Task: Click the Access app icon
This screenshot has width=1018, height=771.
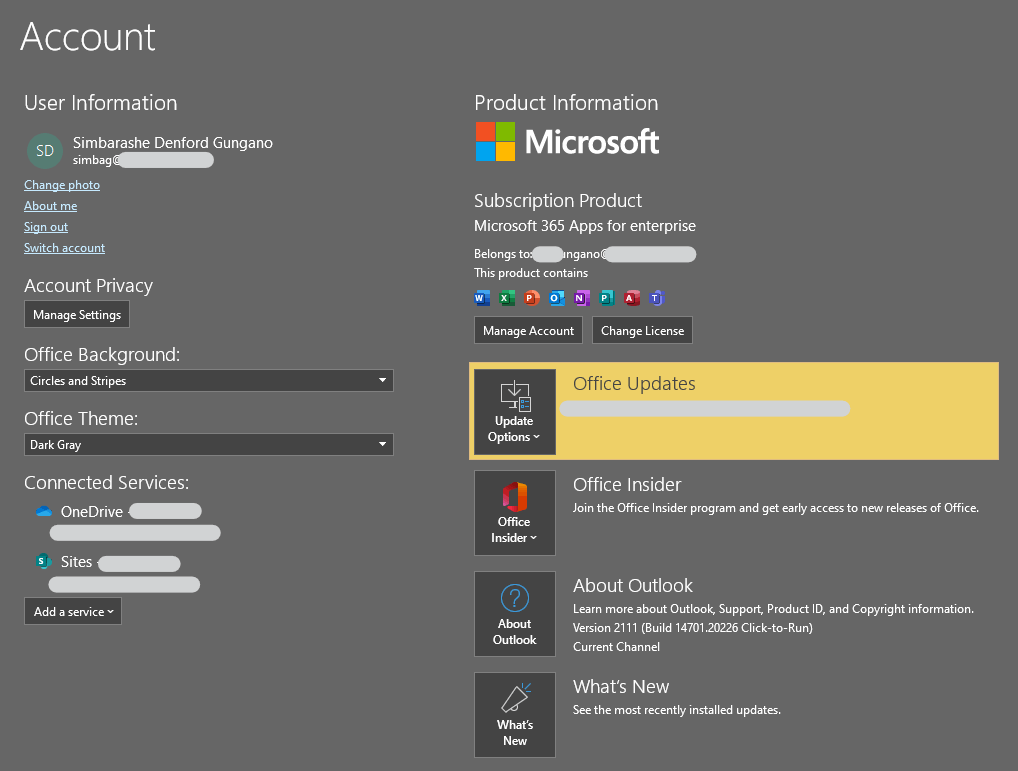Action: [631, 298]
